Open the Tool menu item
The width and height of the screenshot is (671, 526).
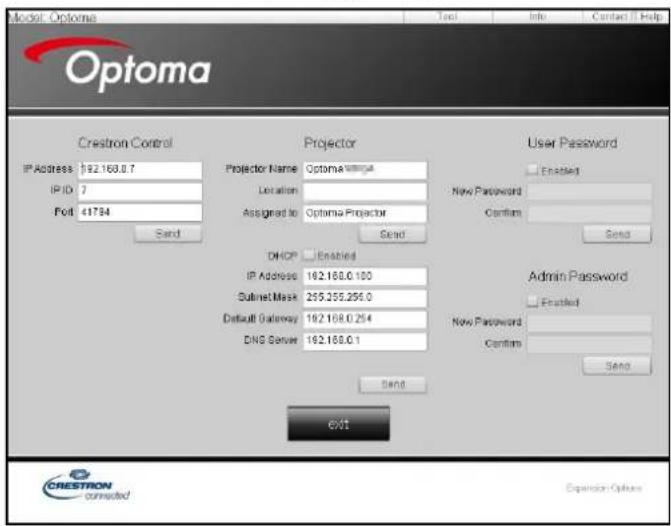[x=448, y=17]
